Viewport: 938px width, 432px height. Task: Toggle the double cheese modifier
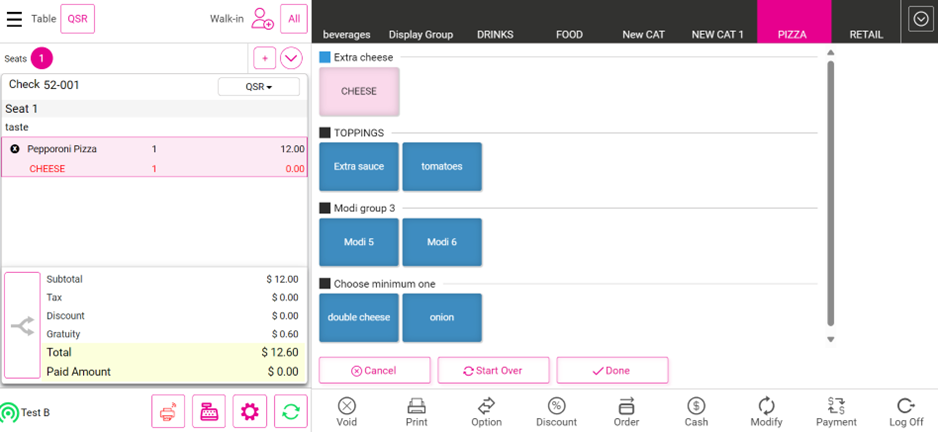pyautogui.click(x=359, y=317)
